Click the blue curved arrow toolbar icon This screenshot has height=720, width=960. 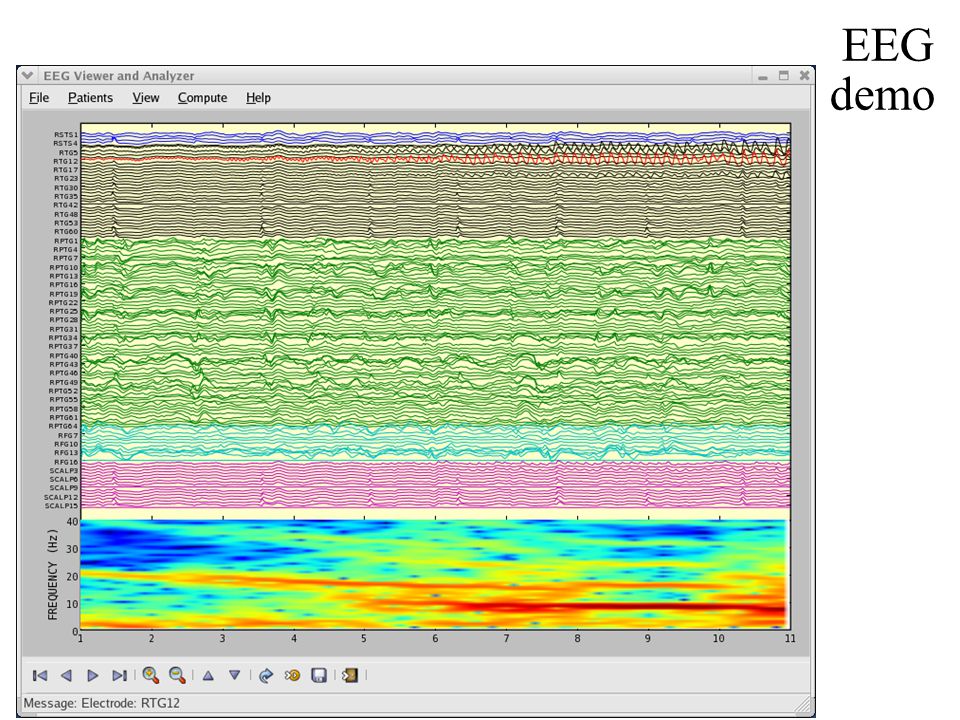pyautogui.click(x=266, y=675)
